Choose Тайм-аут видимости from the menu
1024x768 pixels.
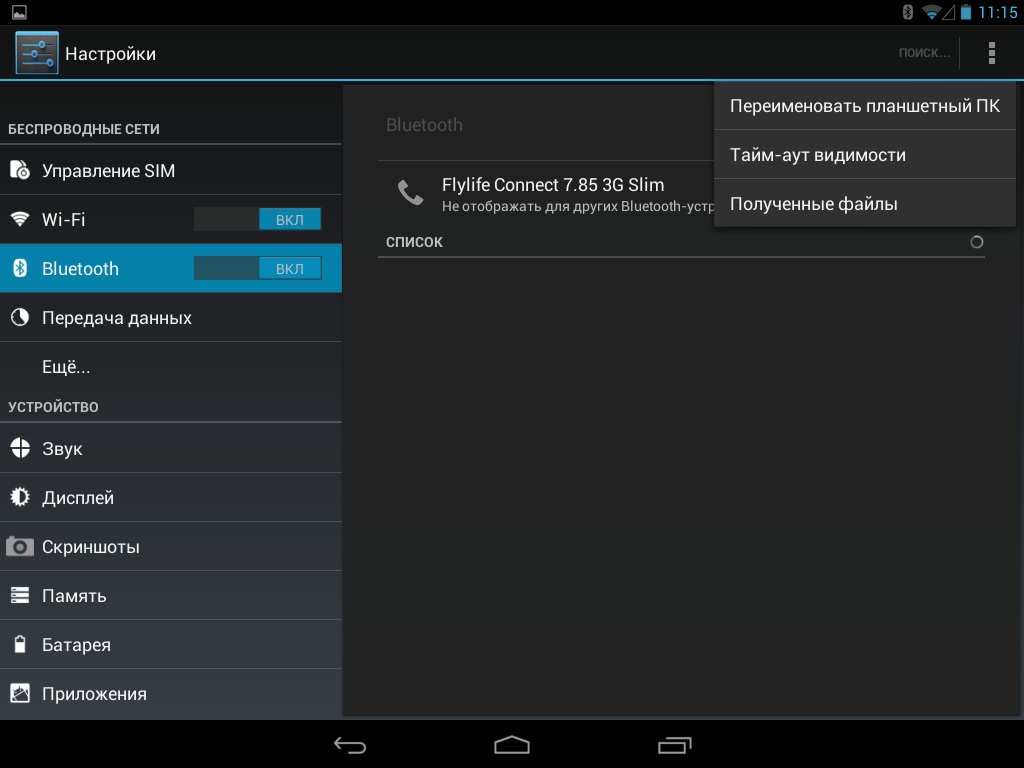coord(864,155)
